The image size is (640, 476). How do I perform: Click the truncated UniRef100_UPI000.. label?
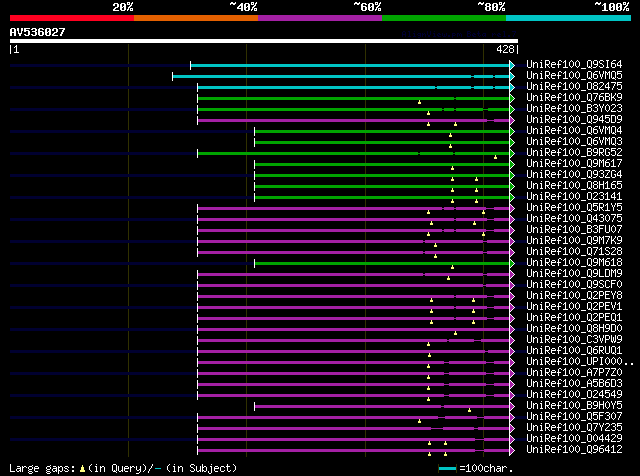point(580,362)
